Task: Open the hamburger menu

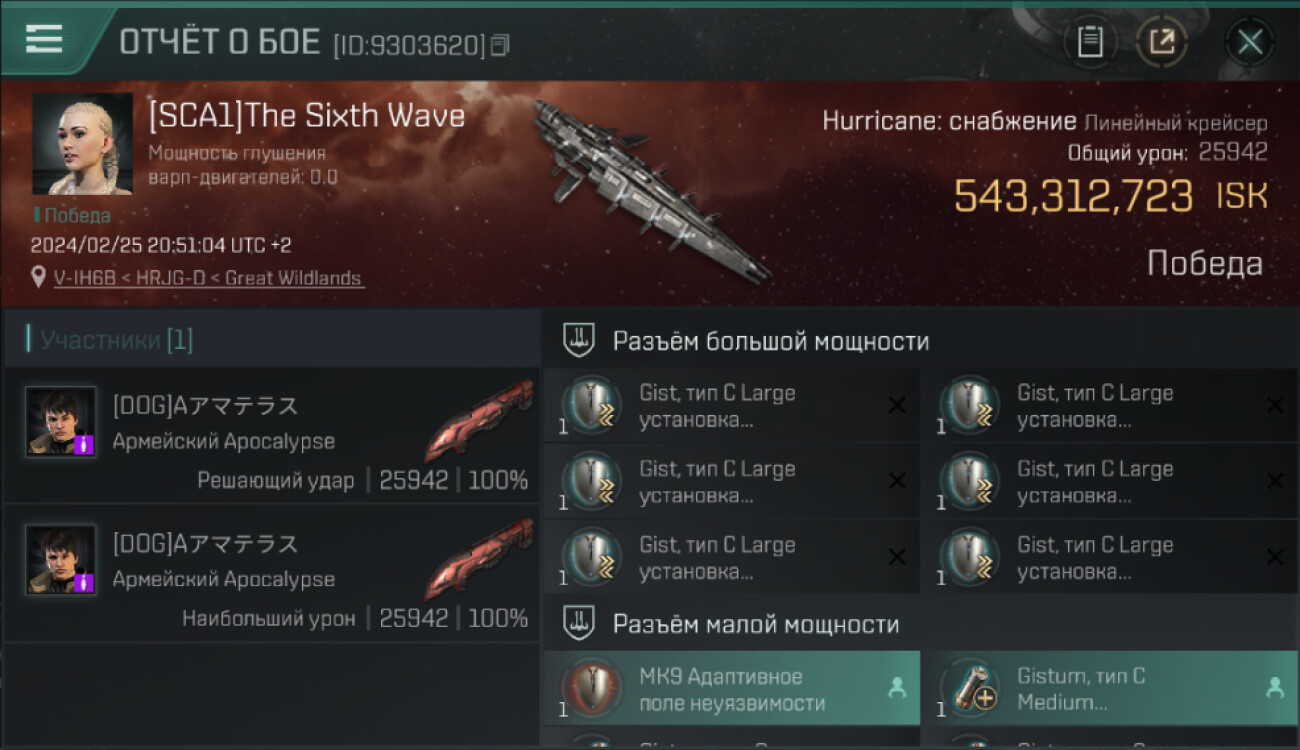Action: 44,39
